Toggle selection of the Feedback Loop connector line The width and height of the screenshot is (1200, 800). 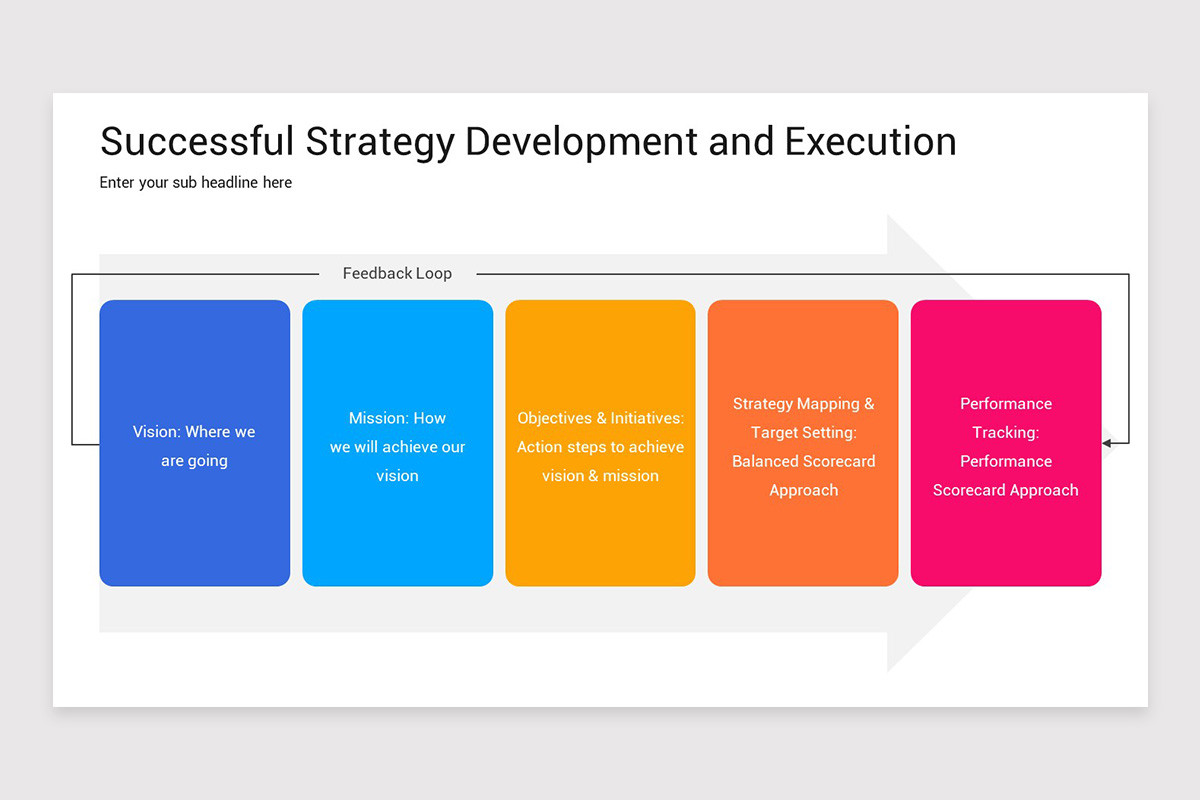pos(700,272)
